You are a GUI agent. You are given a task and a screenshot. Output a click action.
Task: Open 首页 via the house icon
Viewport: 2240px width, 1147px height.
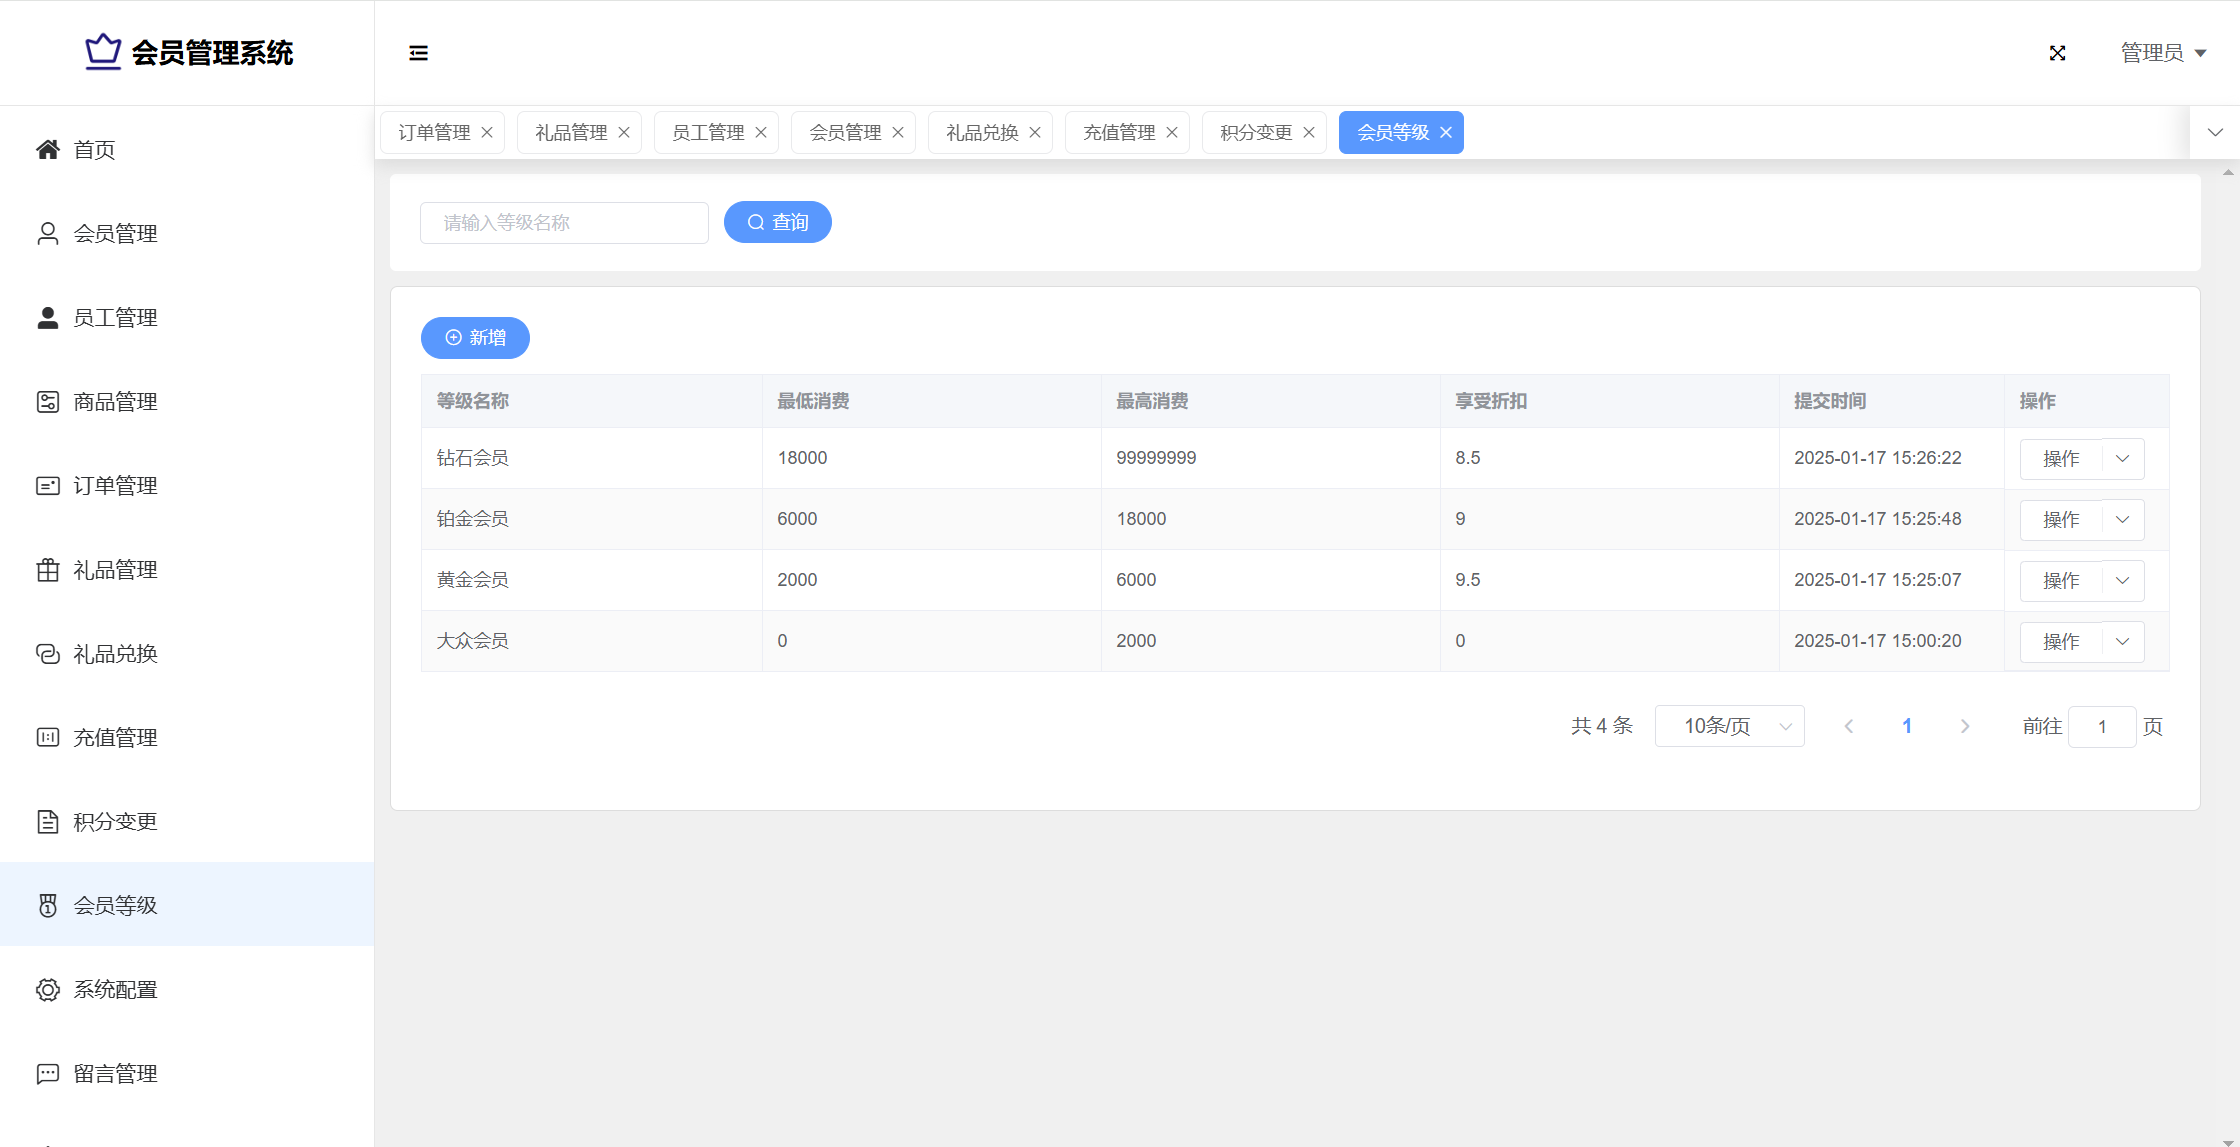coord(47,150)
